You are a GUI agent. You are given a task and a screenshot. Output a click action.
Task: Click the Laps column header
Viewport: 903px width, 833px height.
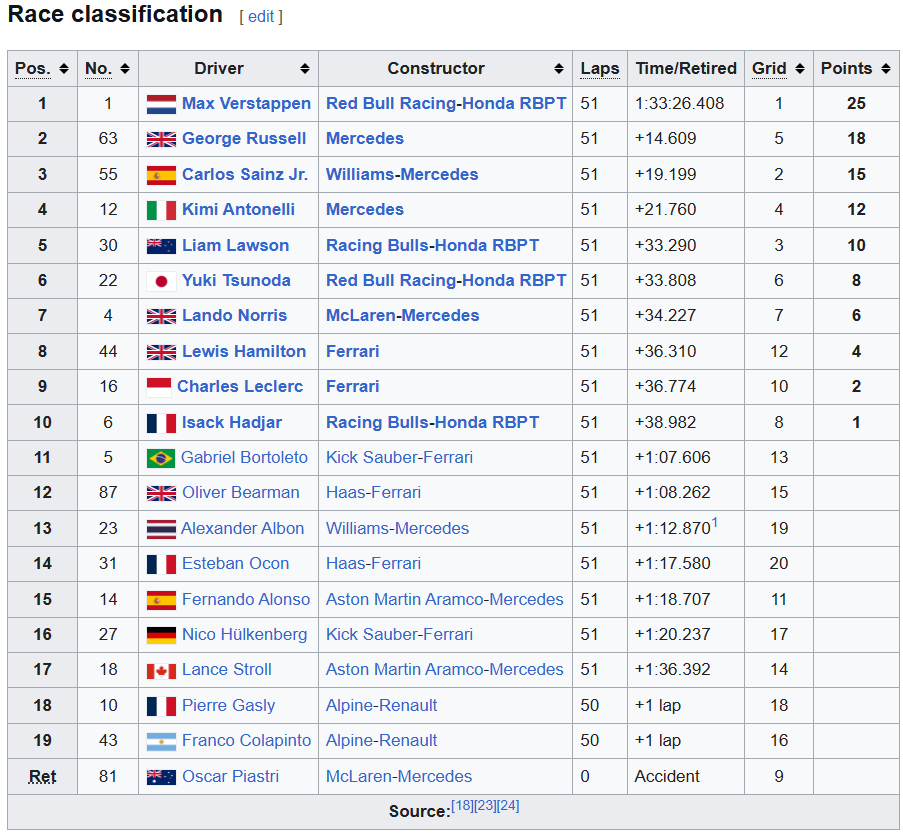(x=600, y=69)
